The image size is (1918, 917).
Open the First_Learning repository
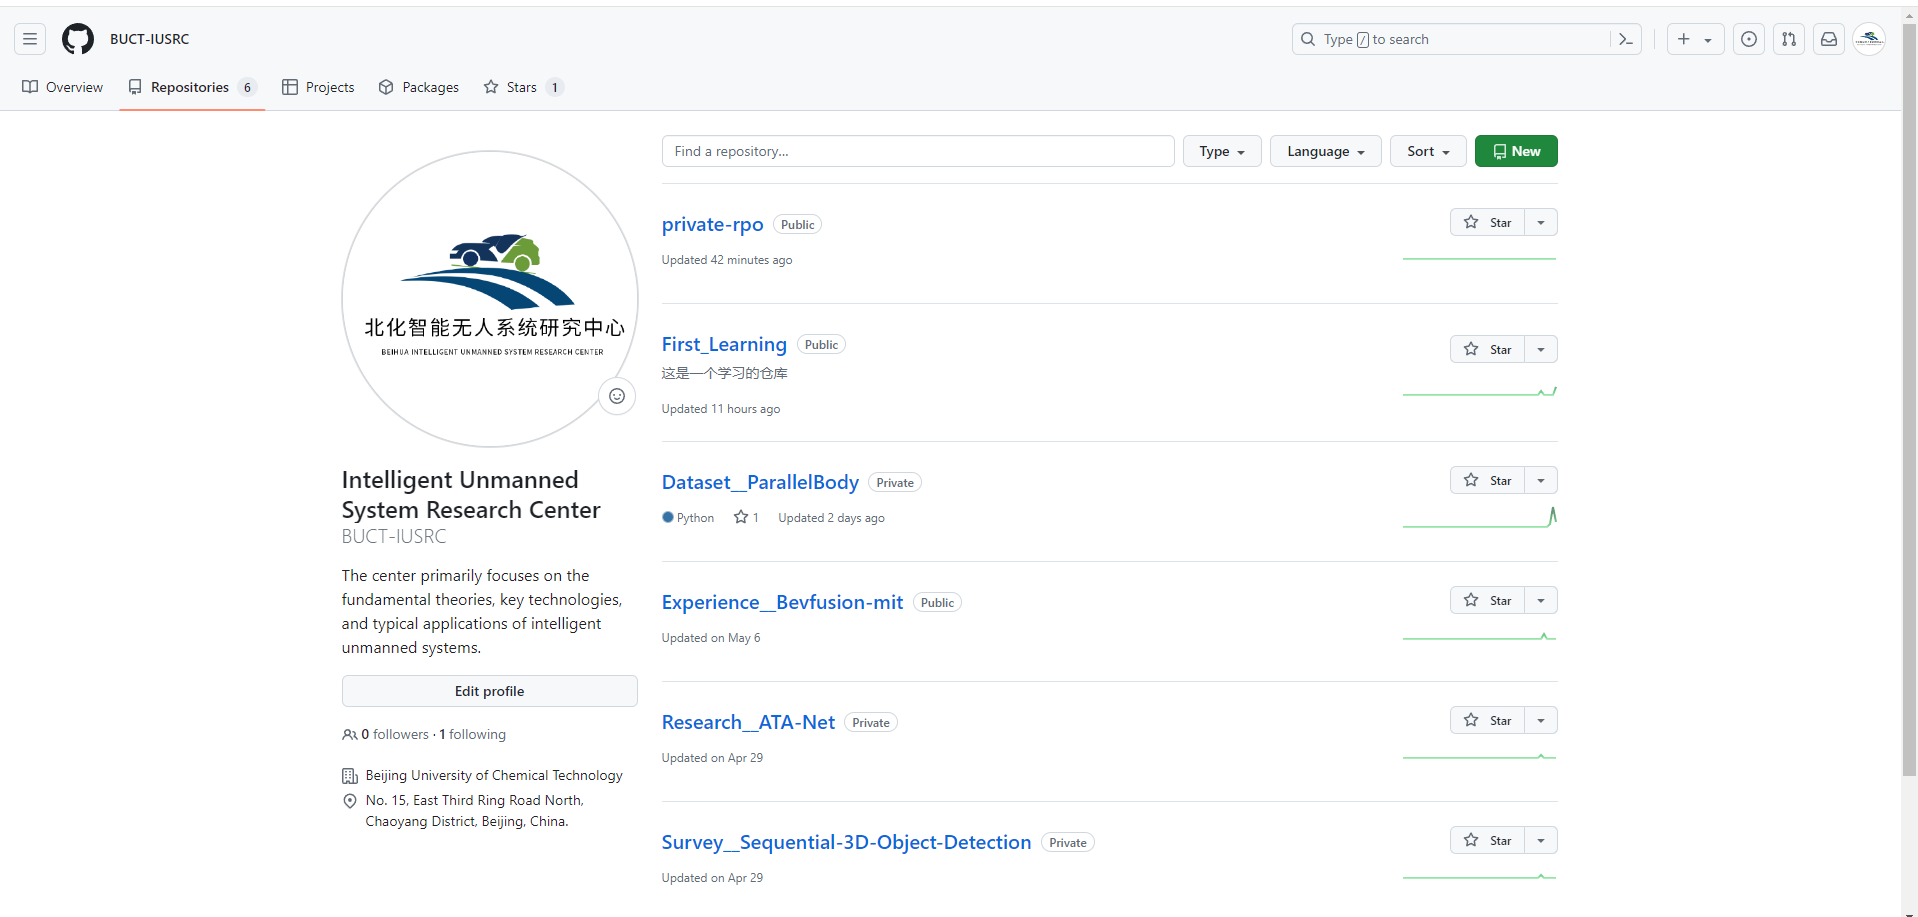click(x=724, y=344)
